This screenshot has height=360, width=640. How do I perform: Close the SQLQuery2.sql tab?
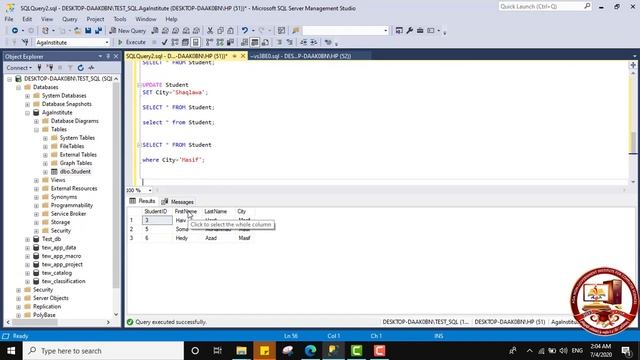(243, 56)
